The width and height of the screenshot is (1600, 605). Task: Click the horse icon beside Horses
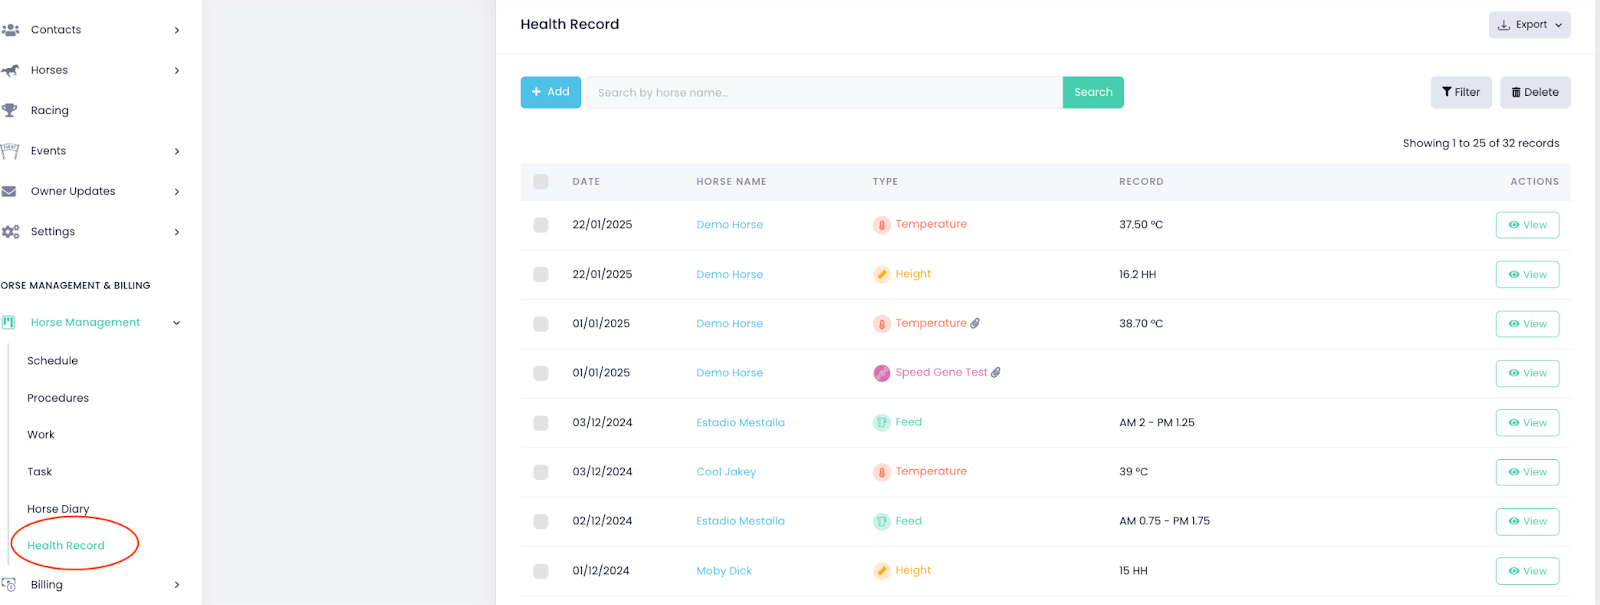coord(10,70)
